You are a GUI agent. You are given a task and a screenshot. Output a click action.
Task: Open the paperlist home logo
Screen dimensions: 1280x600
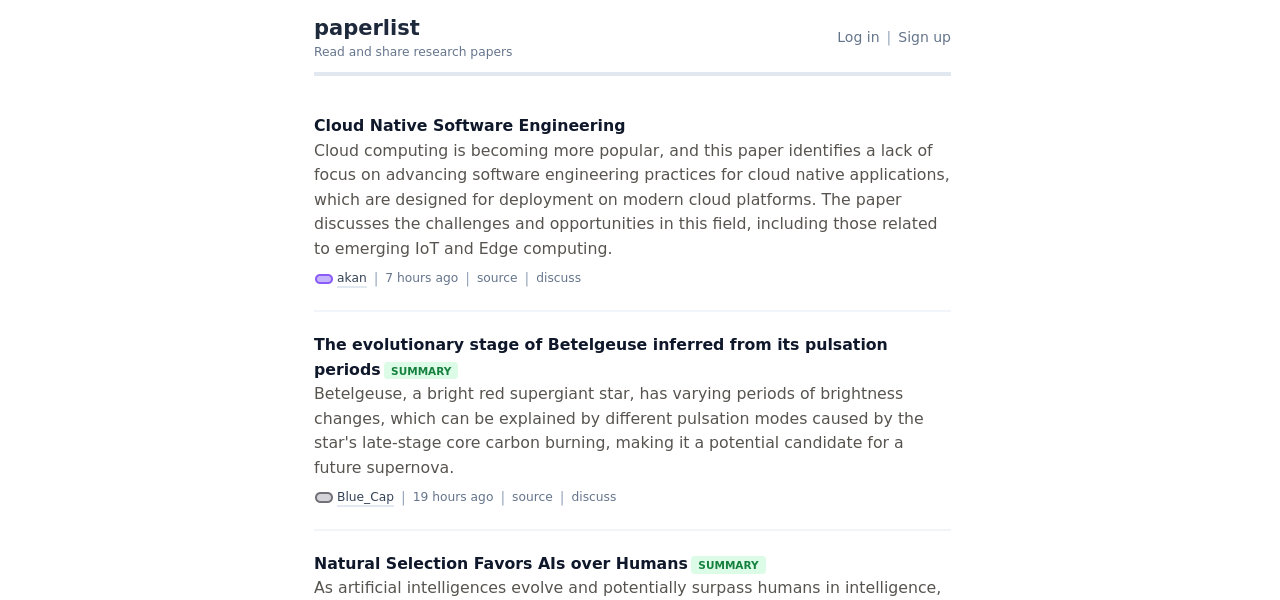point(367,28)
